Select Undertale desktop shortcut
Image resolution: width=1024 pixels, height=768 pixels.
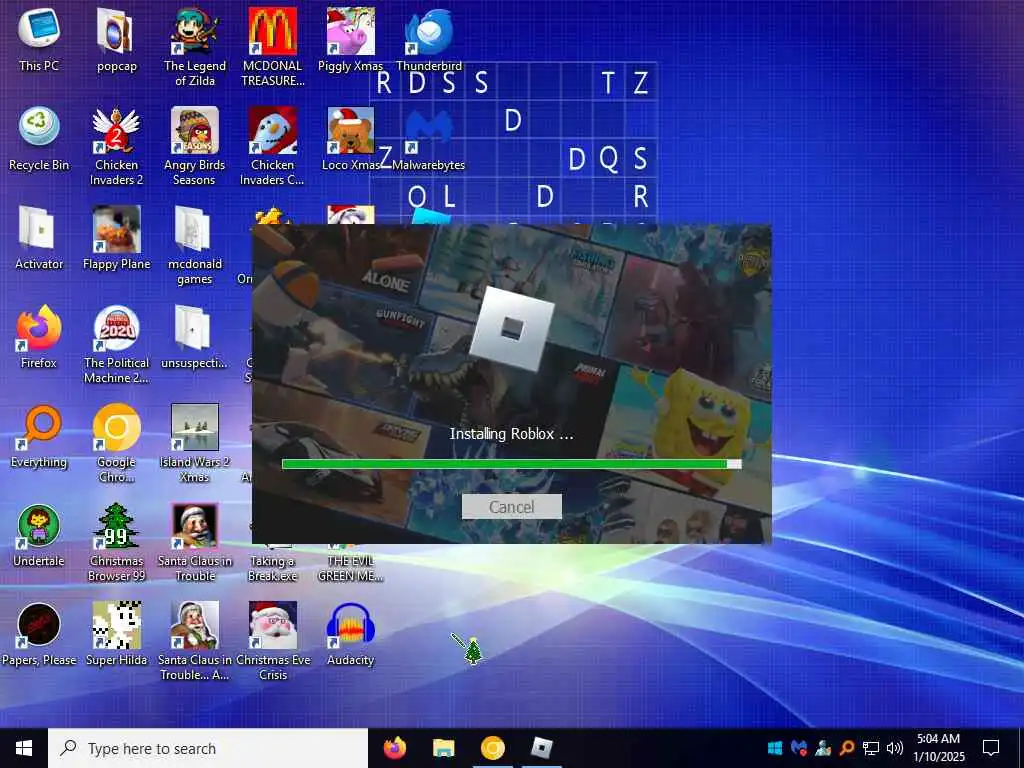[x=39, y=536]
